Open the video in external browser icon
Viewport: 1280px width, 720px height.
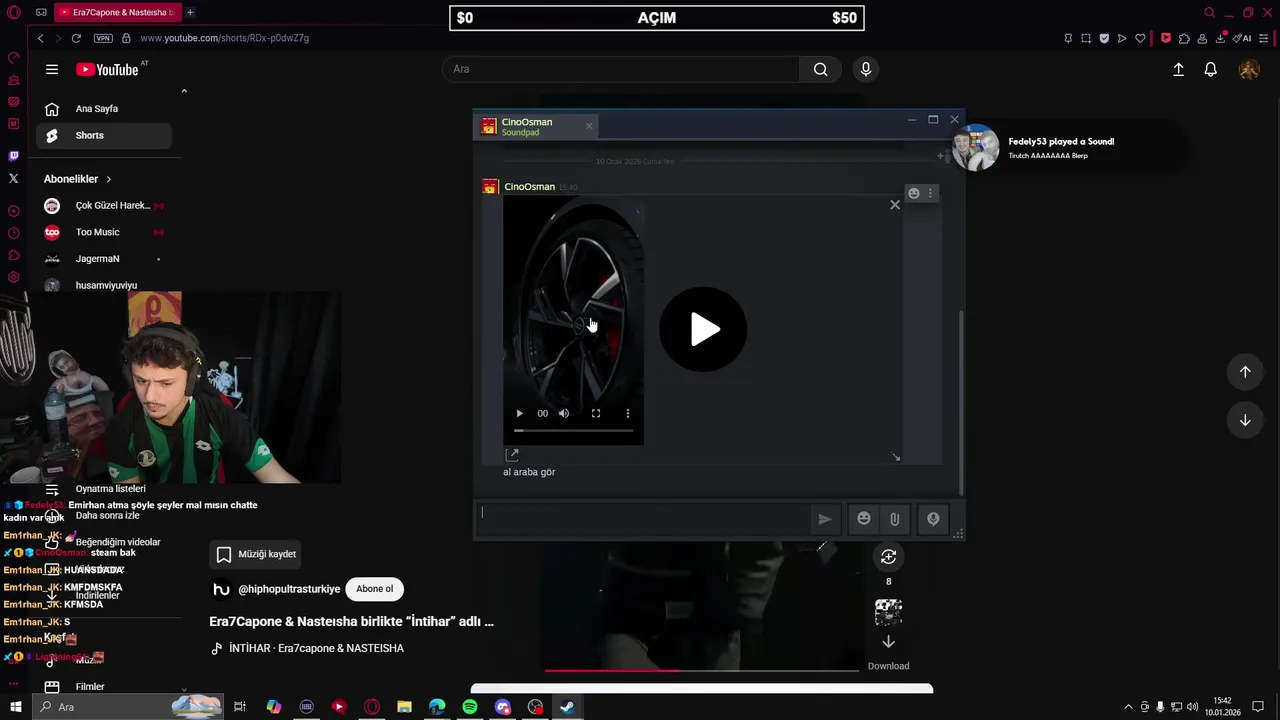click(x=512, y=455)
